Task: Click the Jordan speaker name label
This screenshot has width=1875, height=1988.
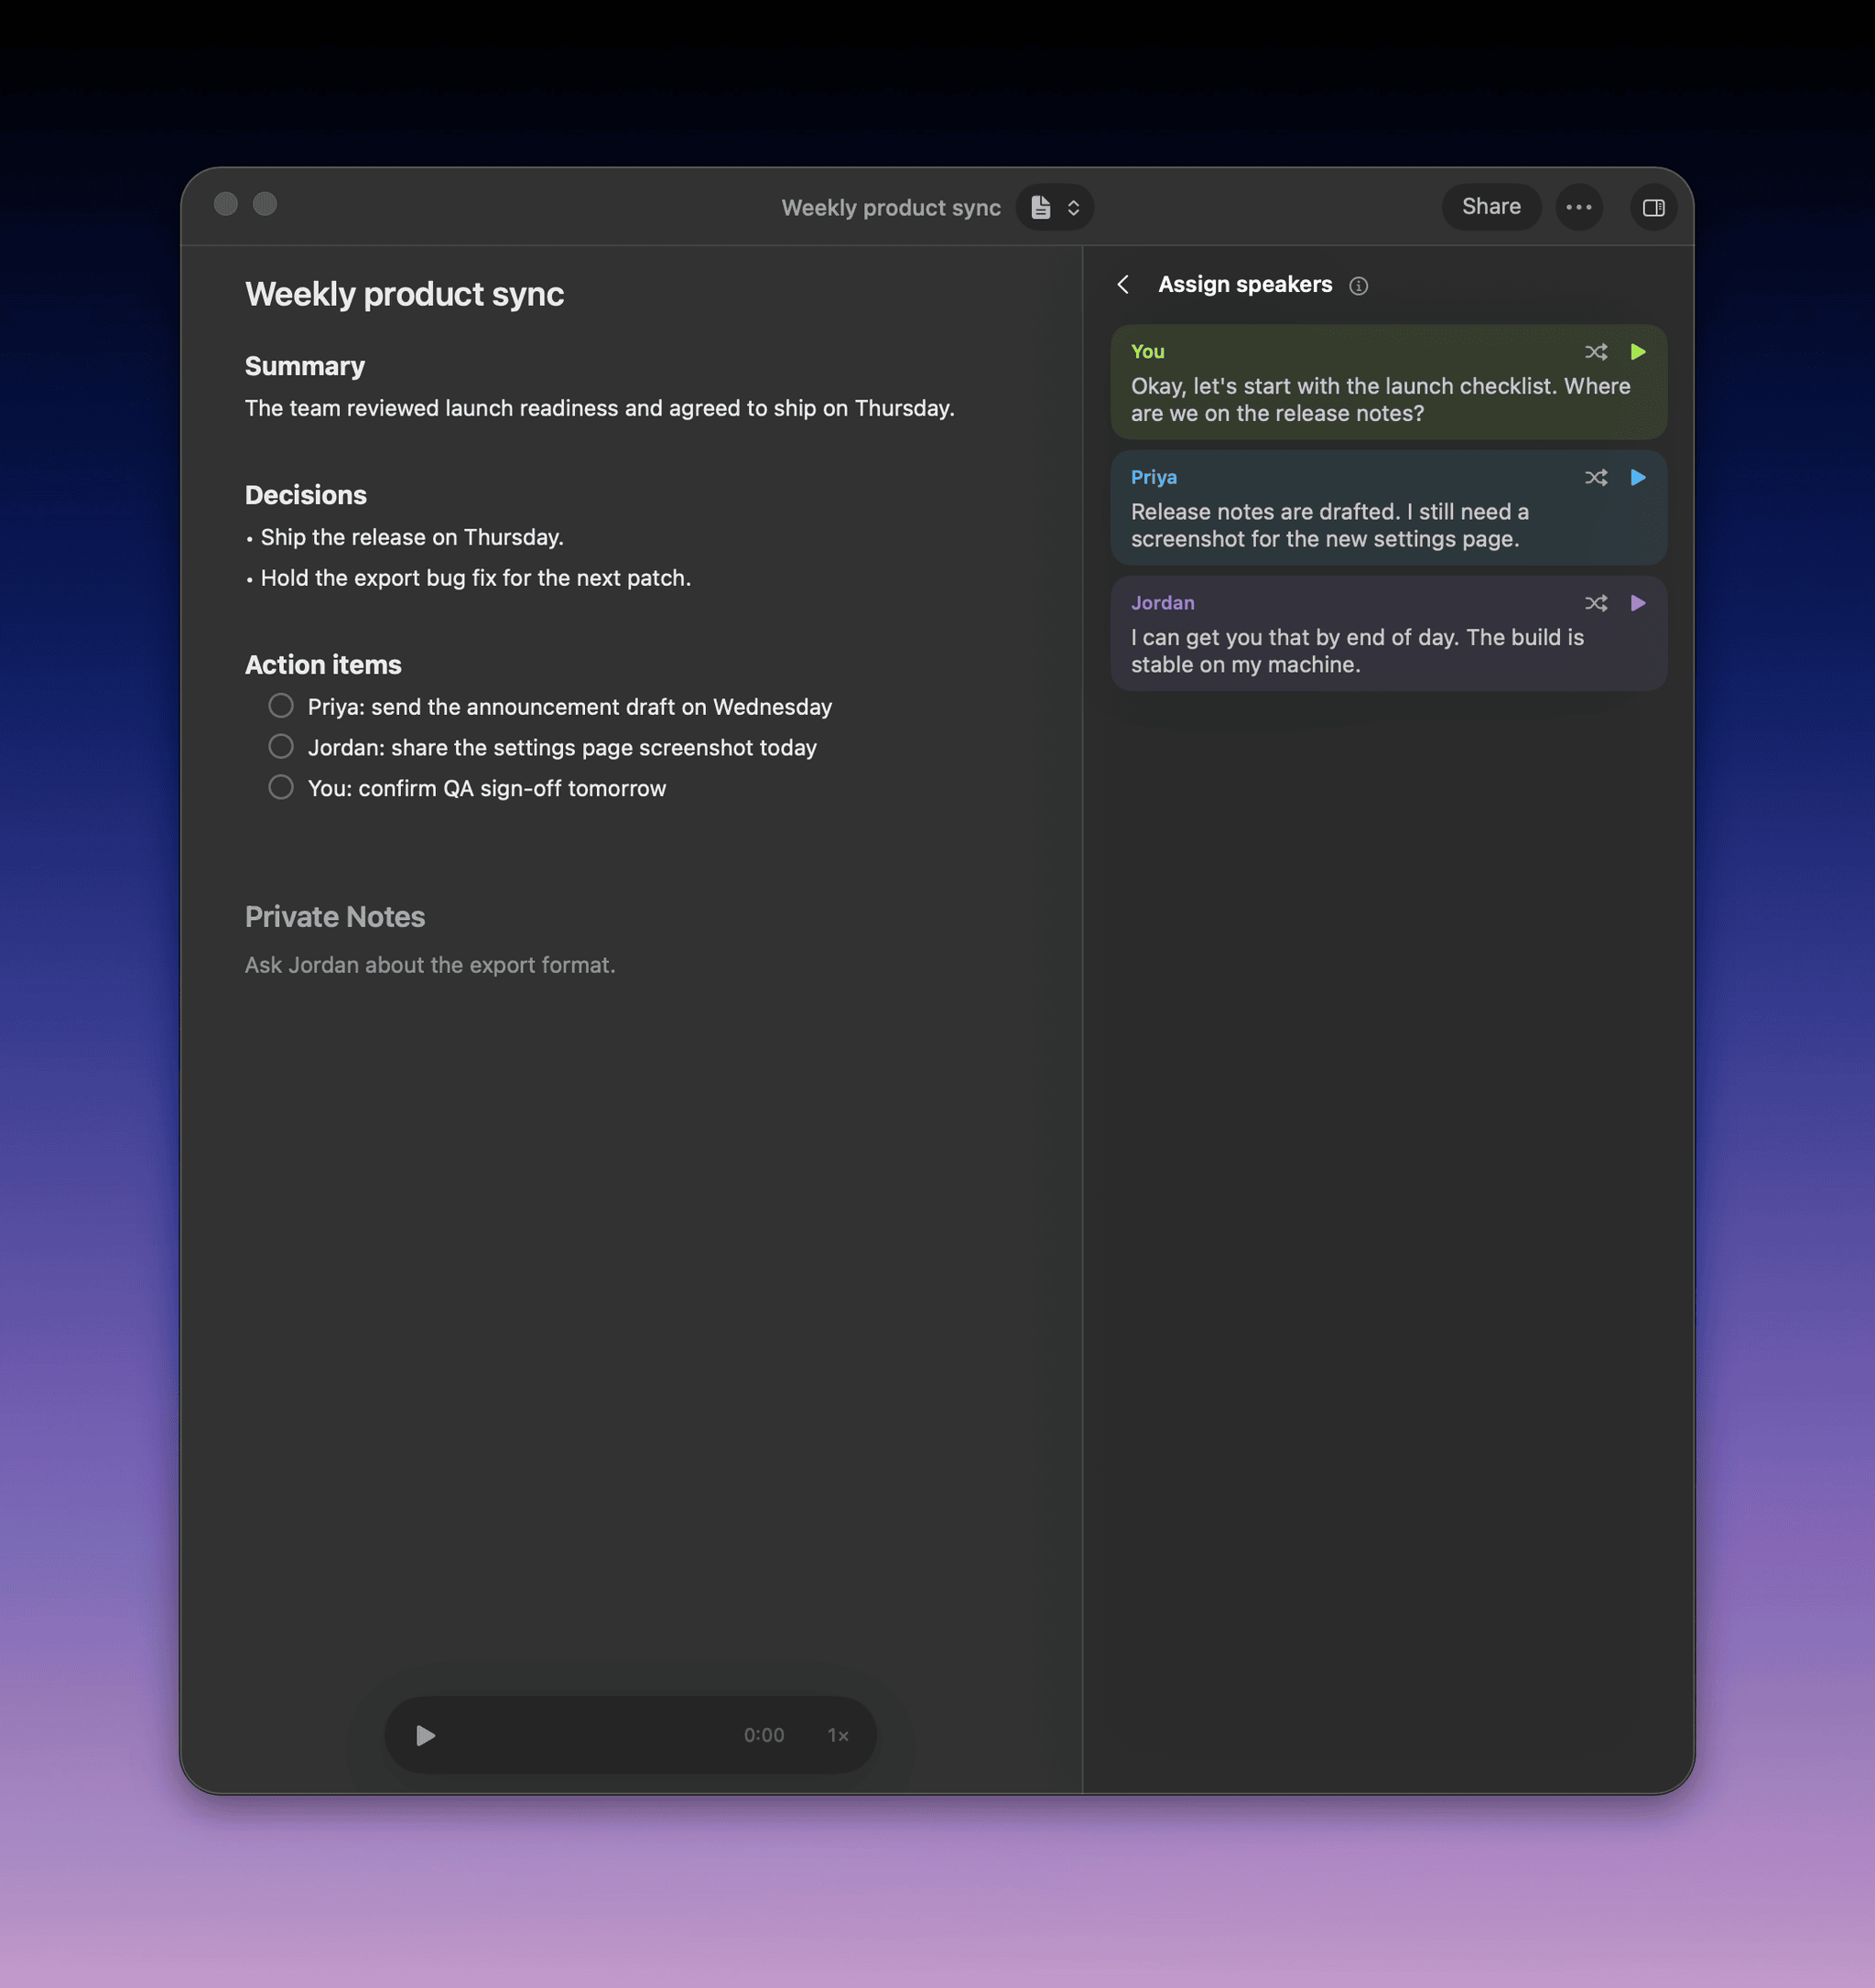Action: point(1162,603)
